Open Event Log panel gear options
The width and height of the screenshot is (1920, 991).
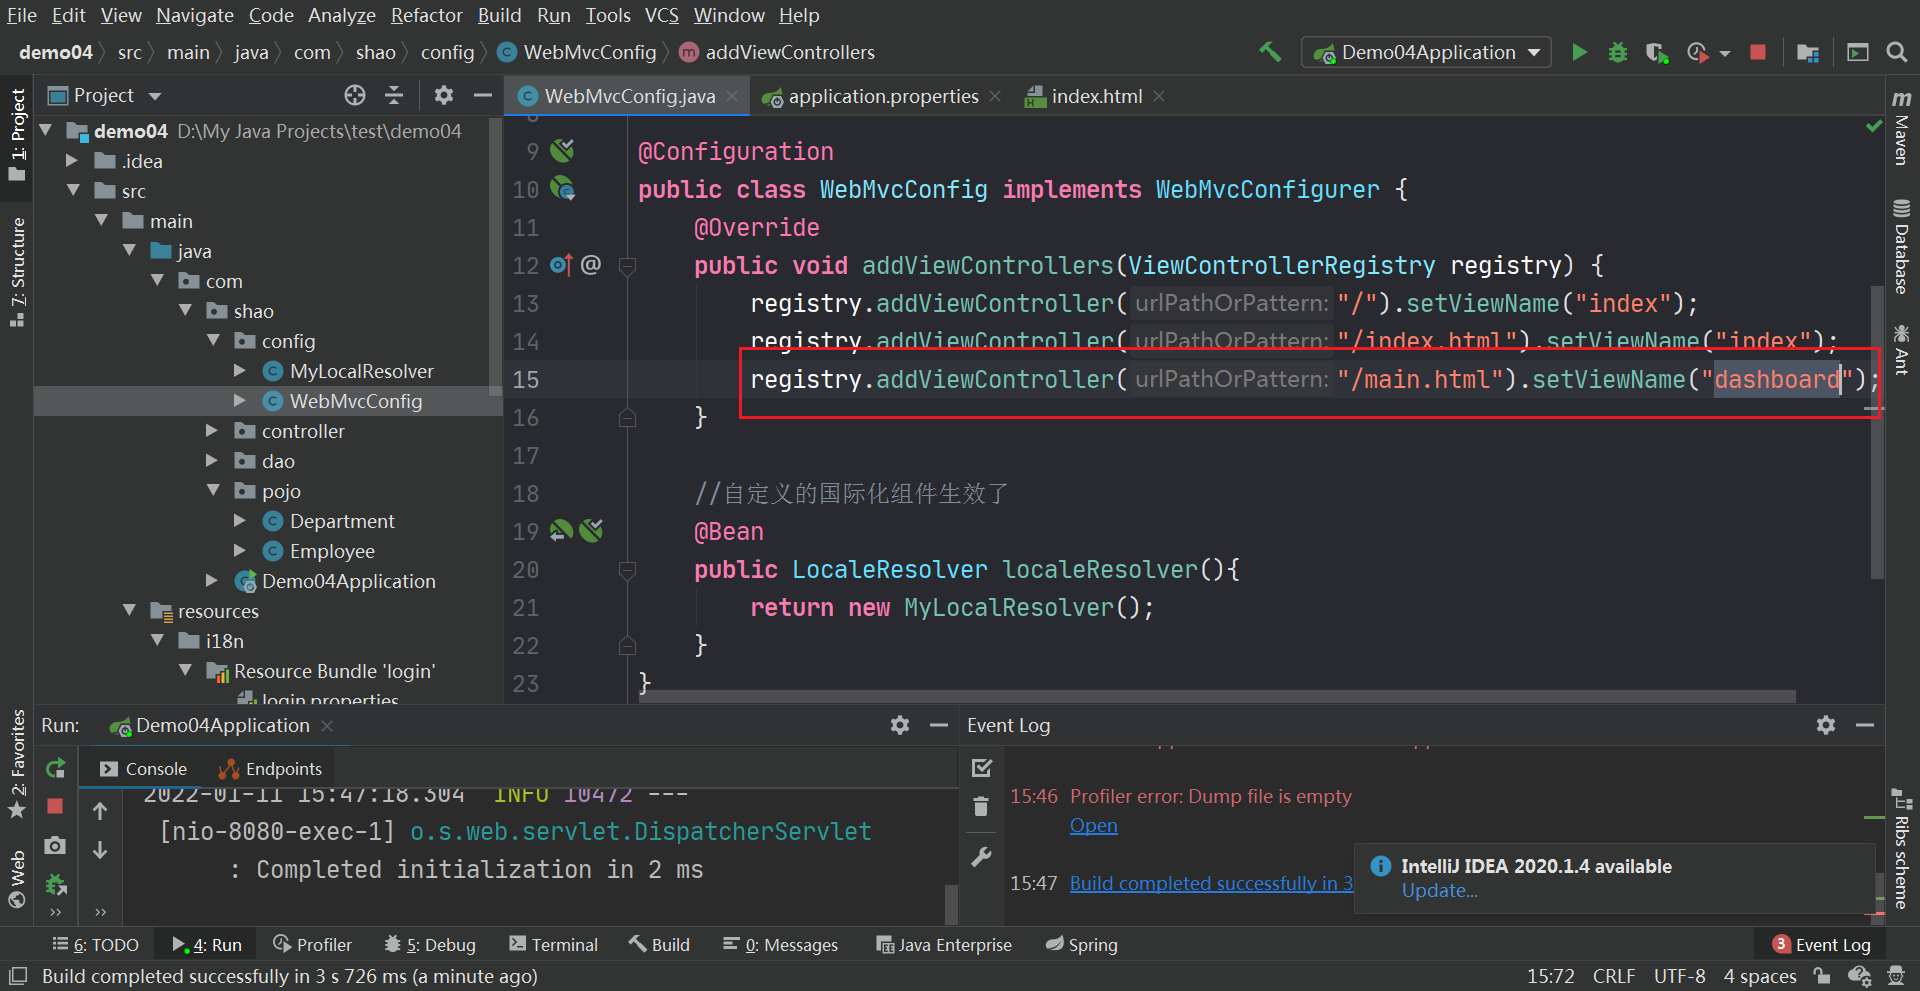[1826, 725]
